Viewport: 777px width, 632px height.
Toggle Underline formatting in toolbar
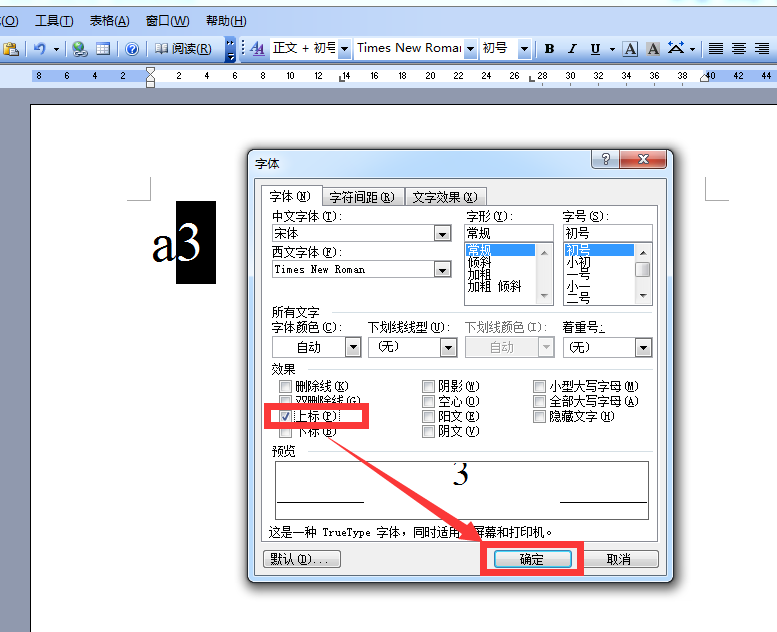[595, 49]
